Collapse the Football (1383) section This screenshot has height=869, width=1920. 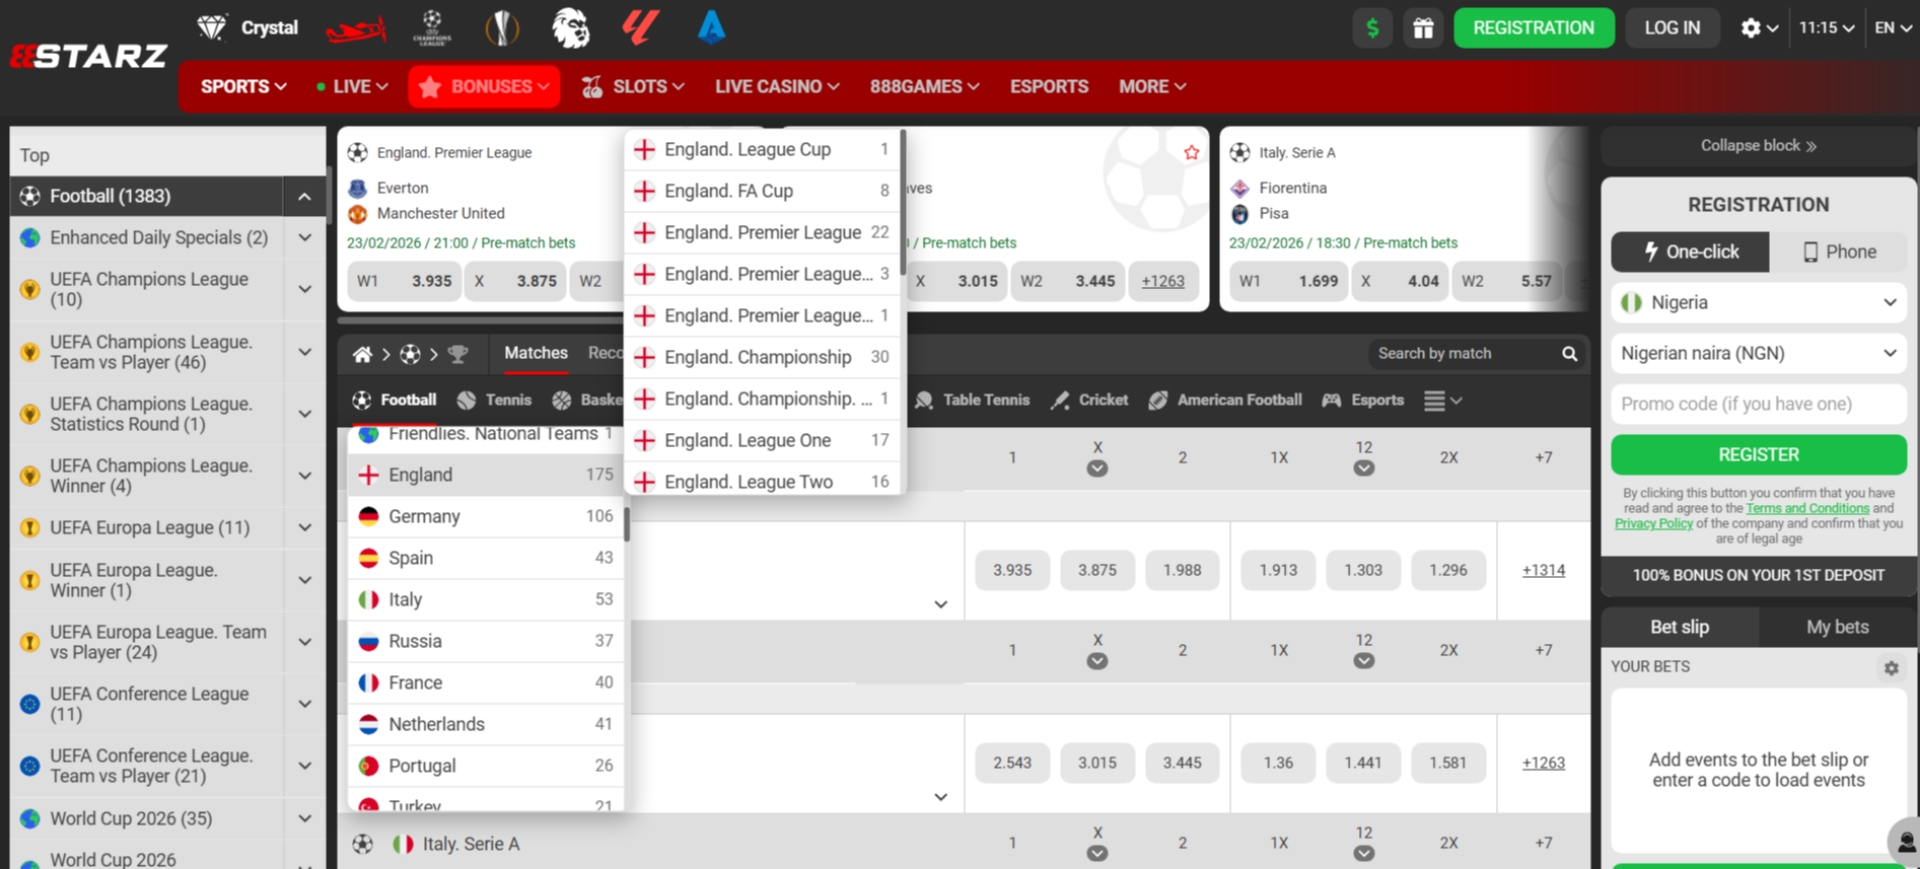304,197
